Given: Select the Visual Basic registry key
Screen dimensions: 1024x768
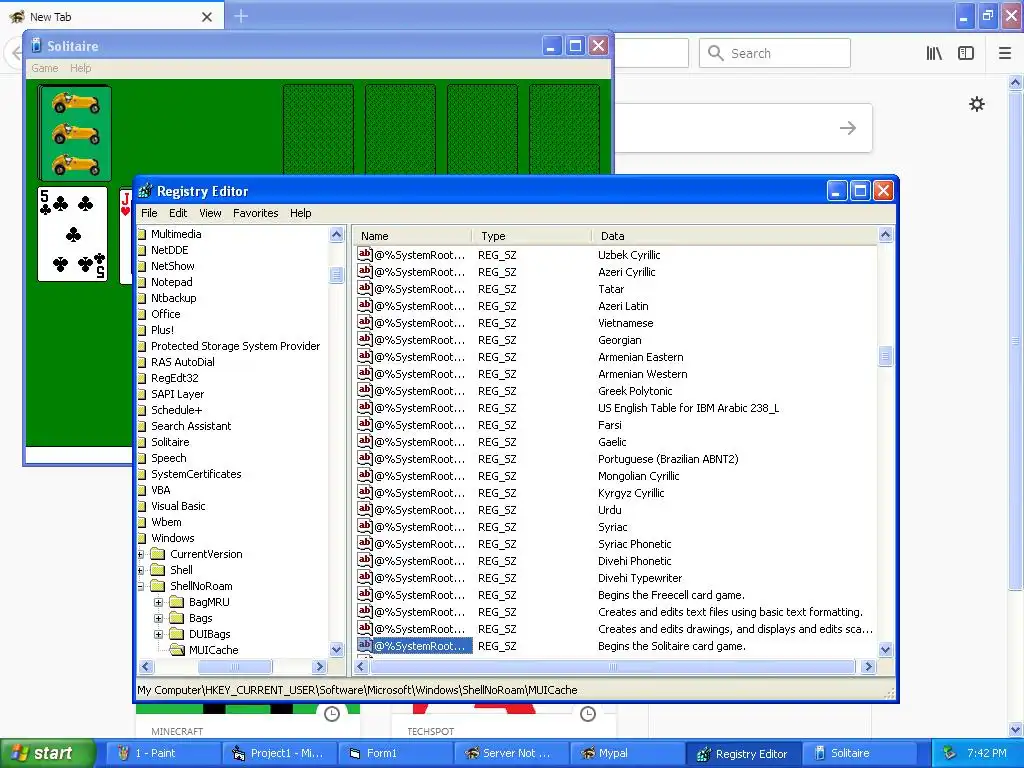Looking at the screenshot, I should [x=178, y=506].
